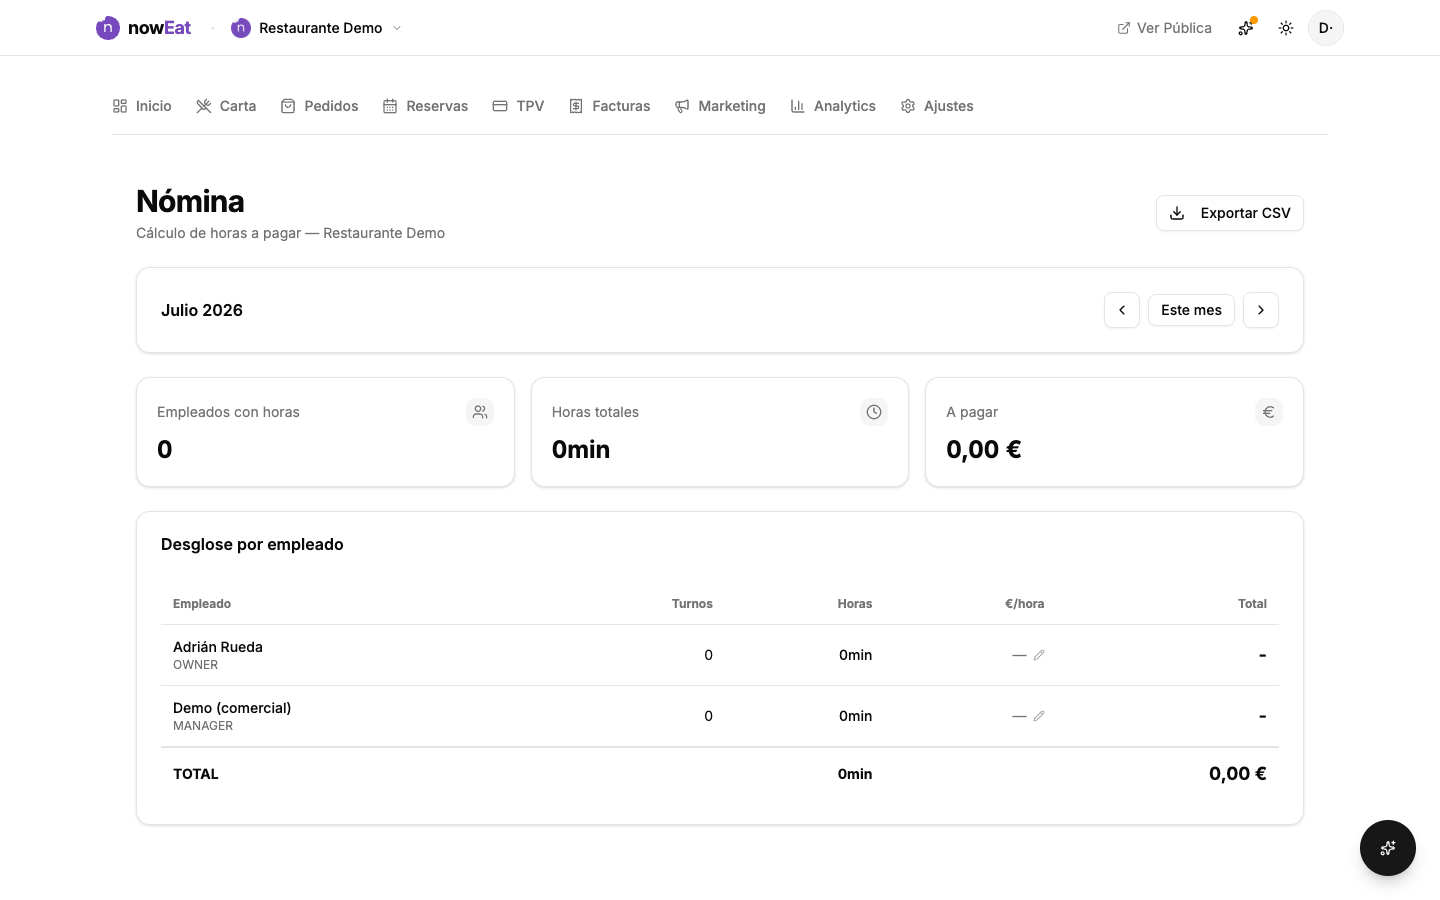Click the Turnos column header
Image resolution: width=1440 pixels, height=900 pixels.
point(692,604)
